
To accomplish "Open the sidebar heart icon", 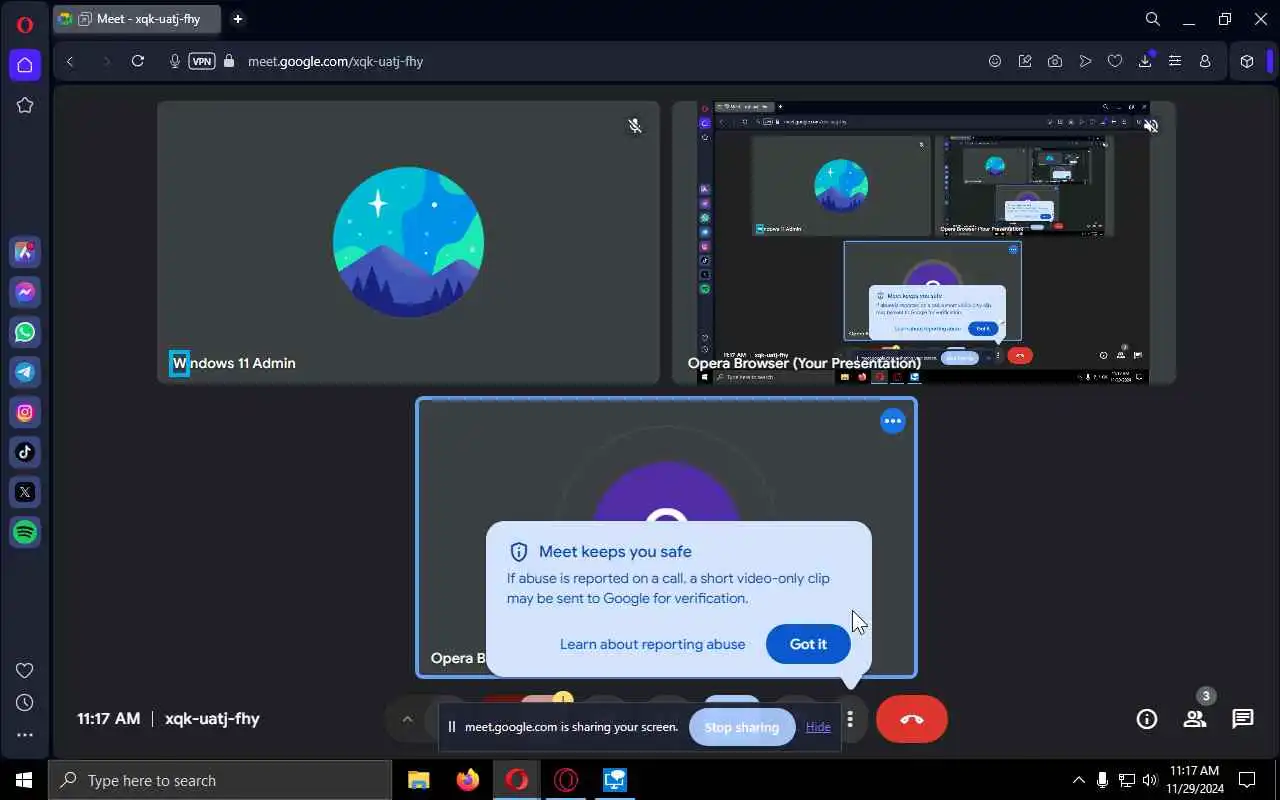I will 25,670.
